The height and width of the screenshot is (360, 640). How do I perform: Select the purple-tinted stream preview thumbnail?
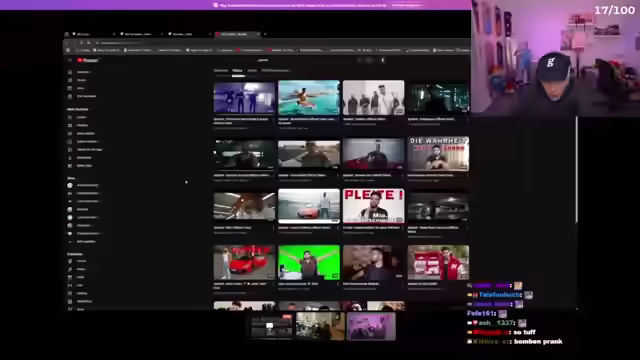(x=371, y=327)
